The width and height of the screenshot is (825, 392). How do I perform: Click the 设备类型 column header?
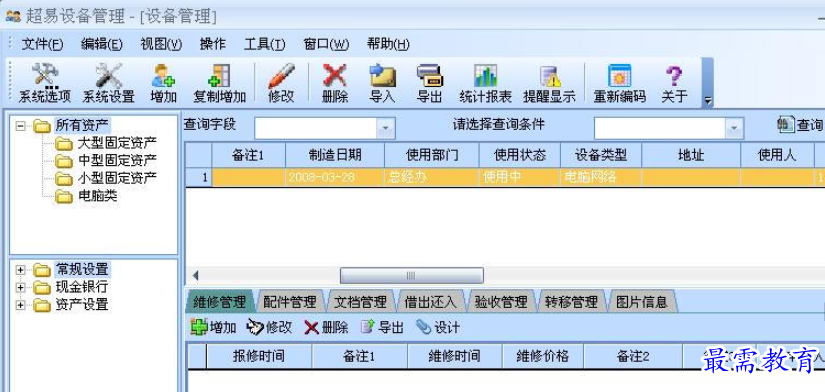[x=601, y=155]
